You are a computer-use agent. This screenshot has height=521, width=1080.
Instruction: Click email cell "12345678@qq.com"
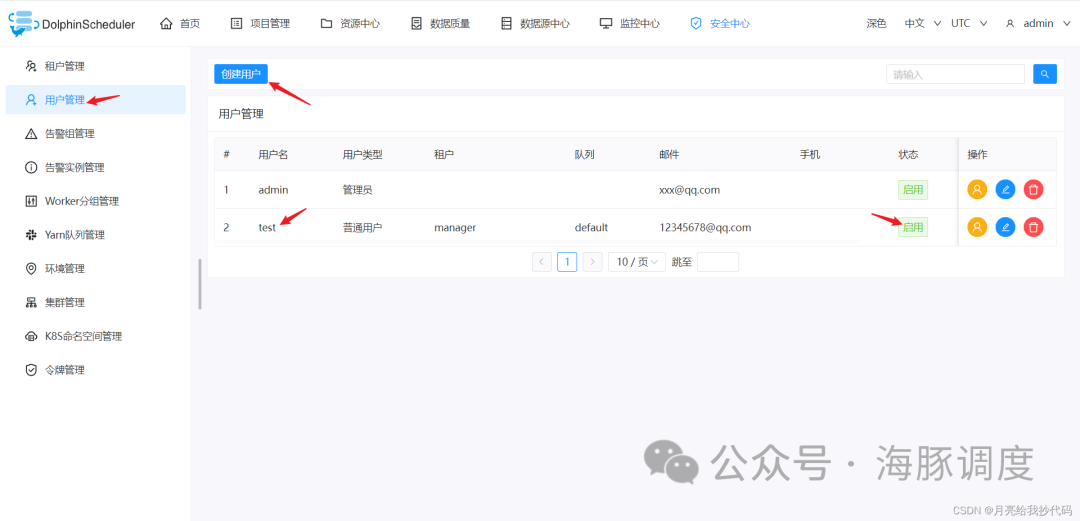[x=705, y=227]
